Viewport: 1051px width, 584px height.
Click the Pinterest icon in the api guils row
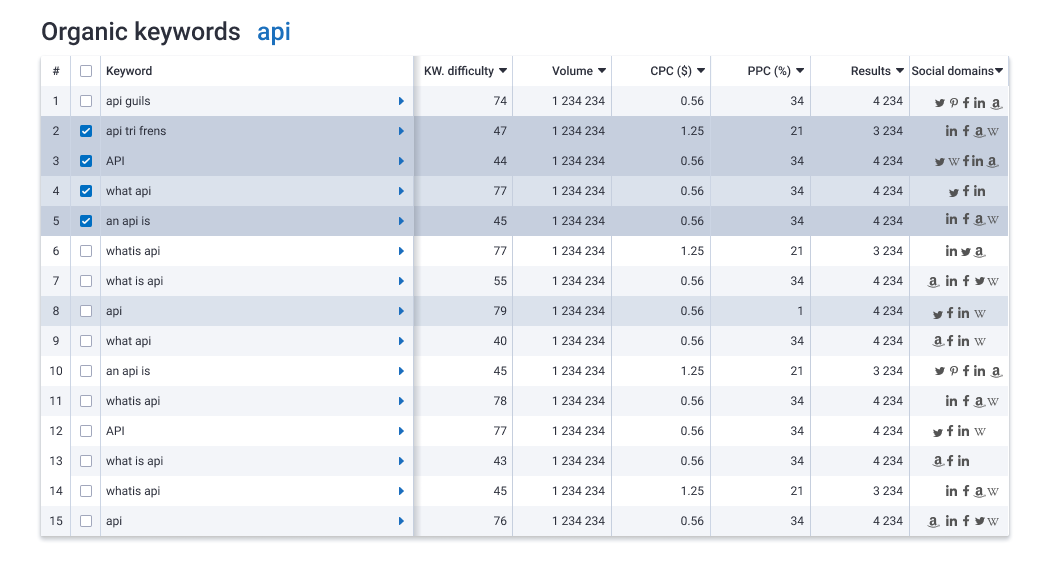click(x=953, y=102)
